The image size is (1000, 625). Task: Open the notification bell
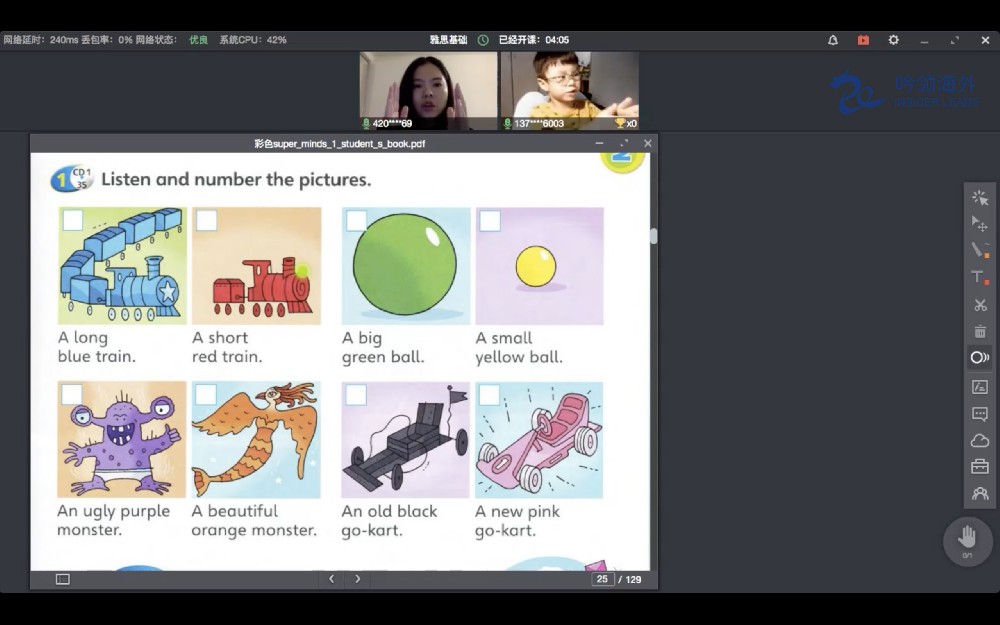point(833,40)
